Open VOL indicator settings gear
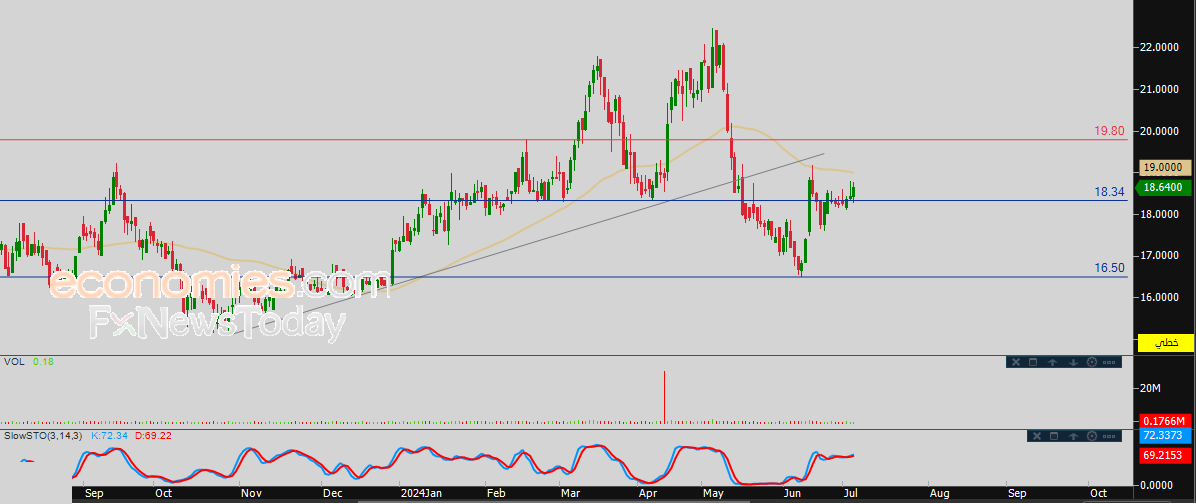Viewport: 1196px width, 504px height. tap(1092, 362)
